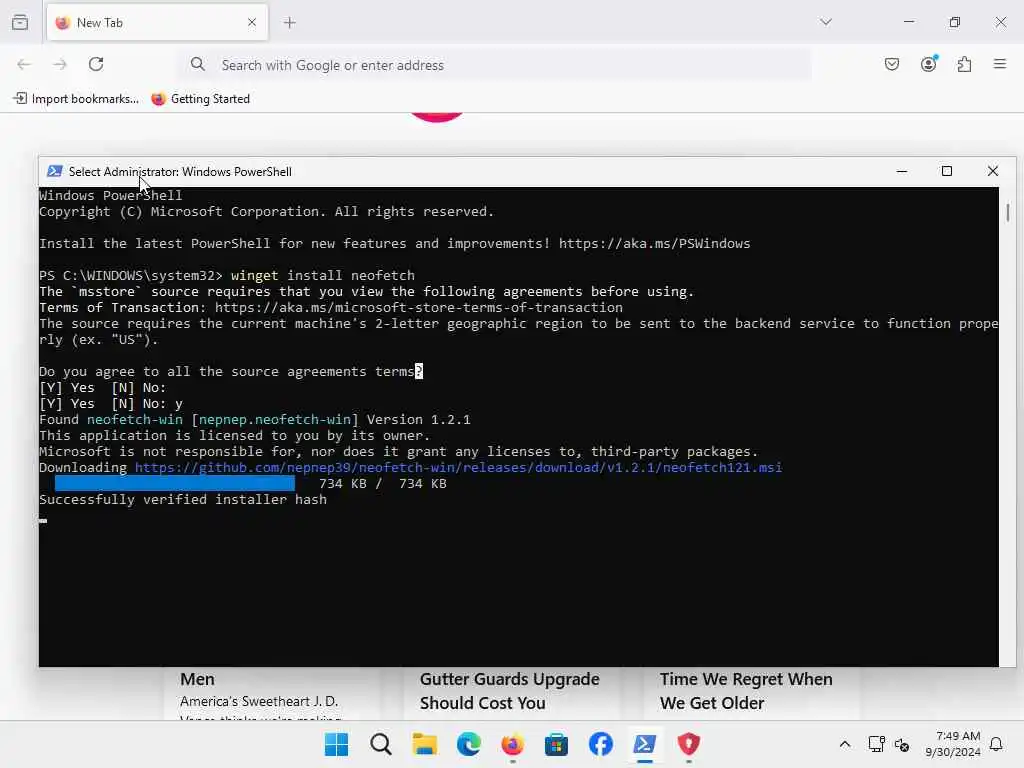Click Import bookmarks toolbar item

(x=76, y=99)
